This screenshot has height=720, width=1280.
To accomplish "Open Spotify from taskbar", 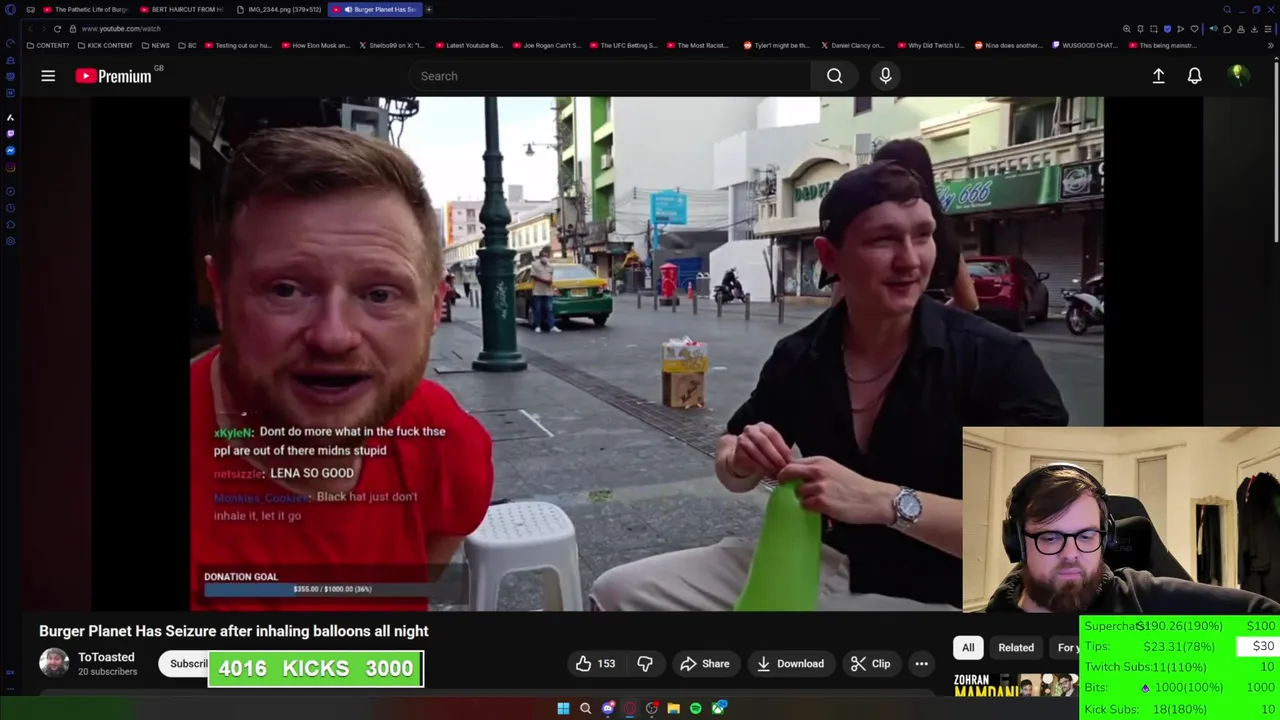I will 695,709.
